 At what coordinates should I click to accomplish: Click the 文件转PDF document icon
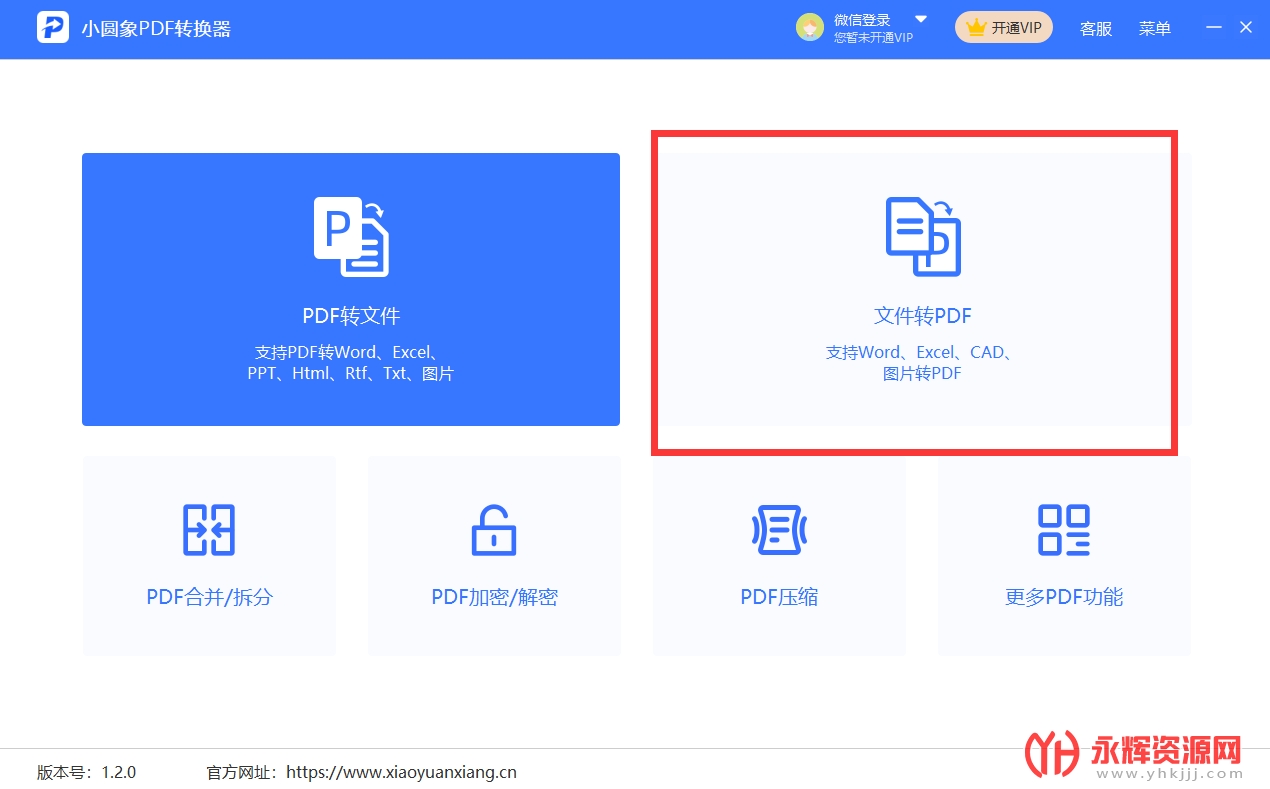coord(922,237)
